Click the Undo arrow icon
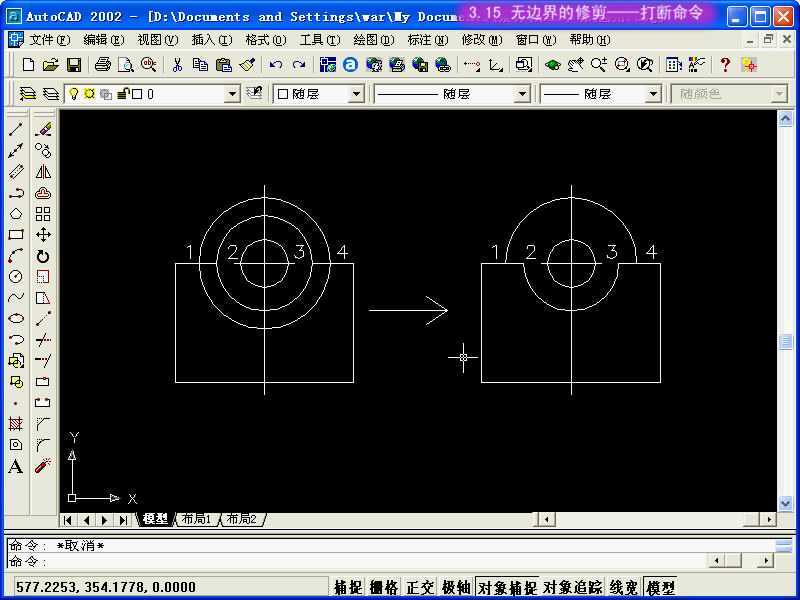 (x=276, y=65)
